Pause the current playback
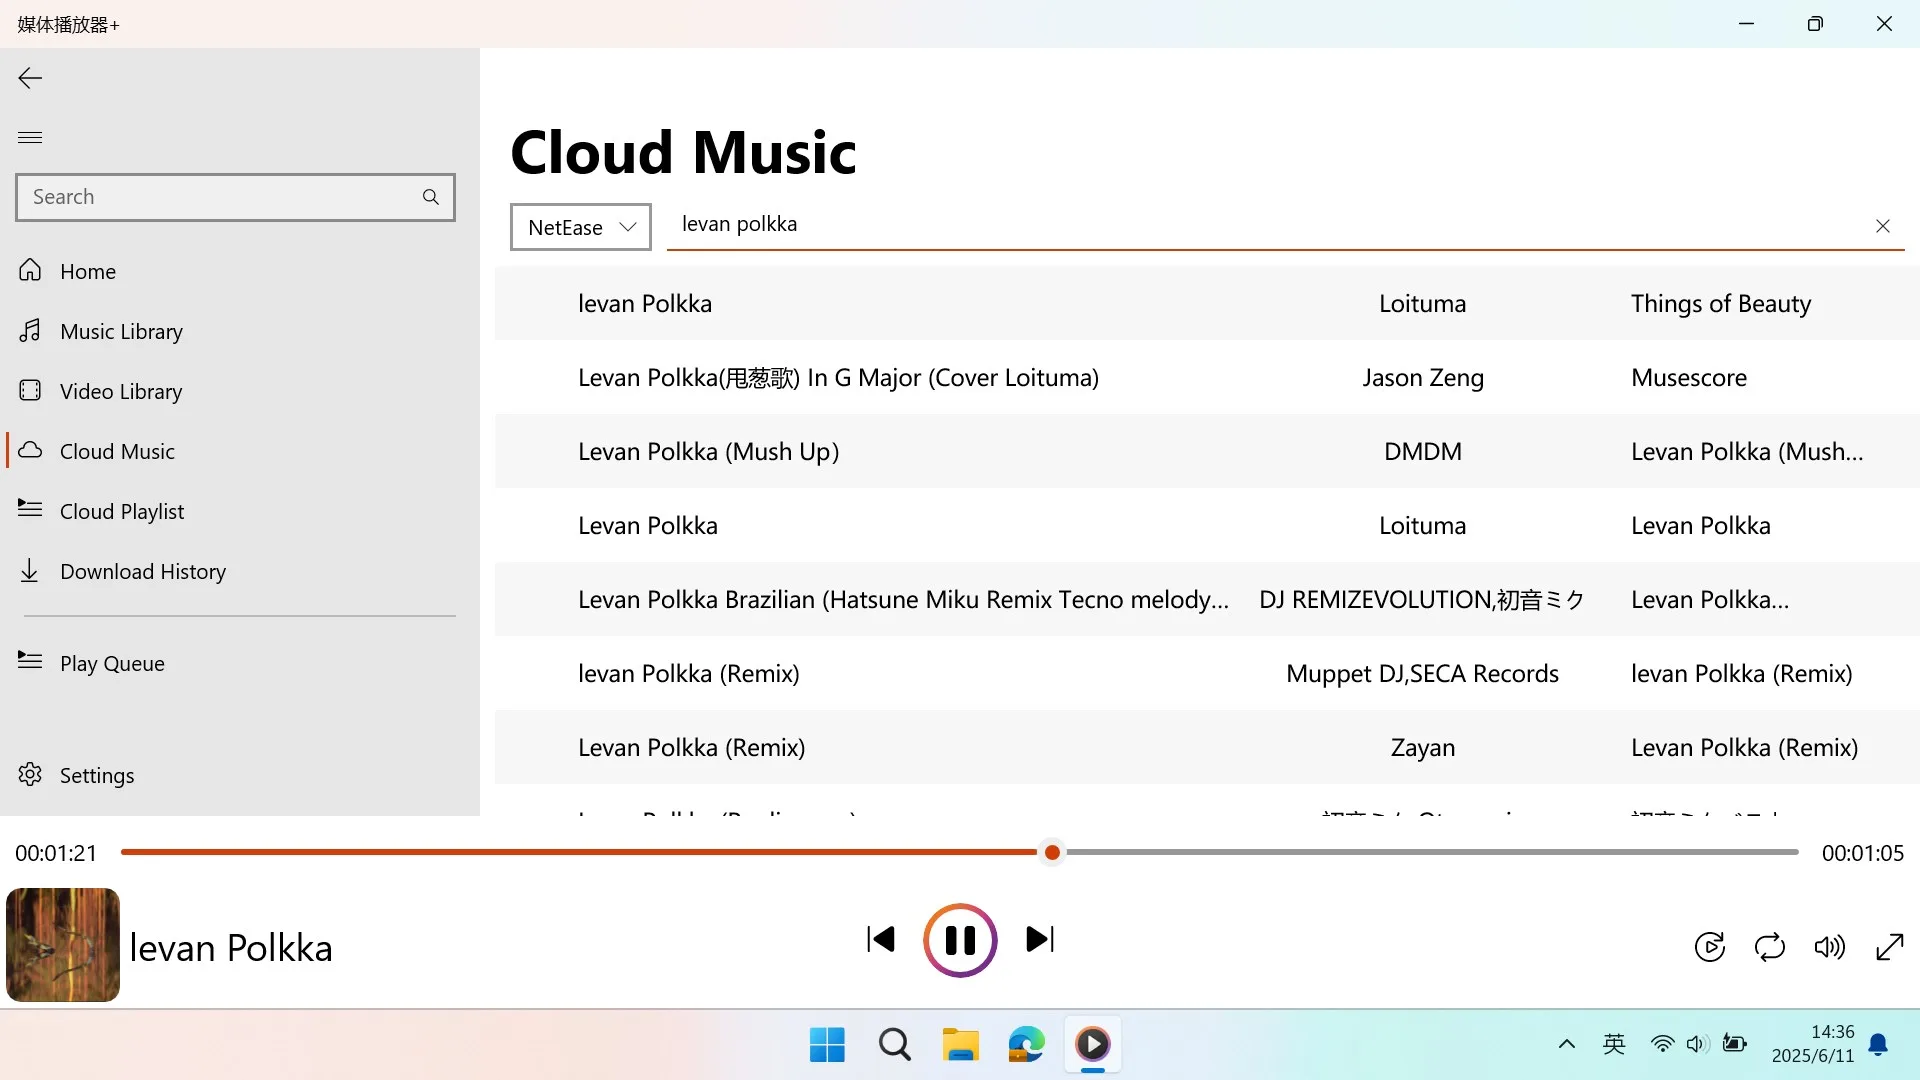Screen dimensions: 1920x1080 pos(960,940)
